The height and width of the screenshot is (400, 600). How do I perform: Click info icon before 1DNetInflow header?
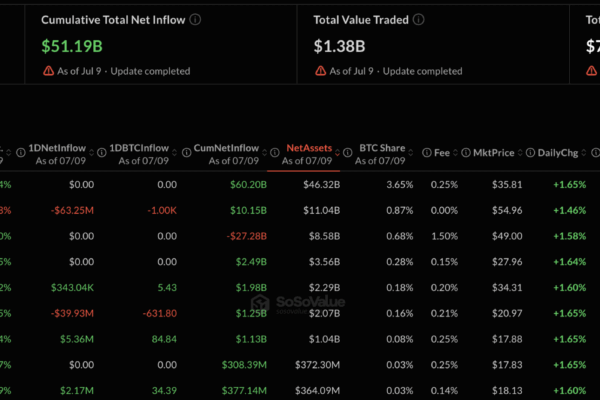[21, 153]
